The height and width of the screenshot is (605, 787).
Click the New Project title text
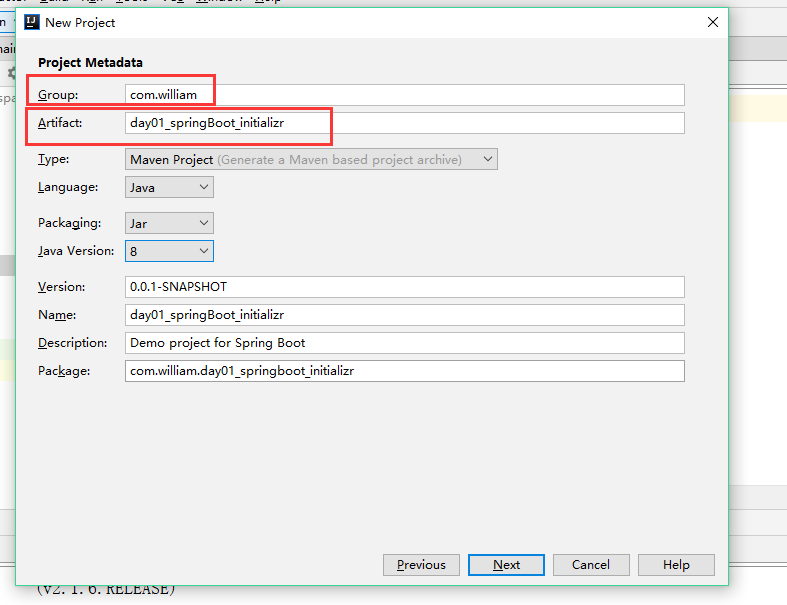pos(80,23)
